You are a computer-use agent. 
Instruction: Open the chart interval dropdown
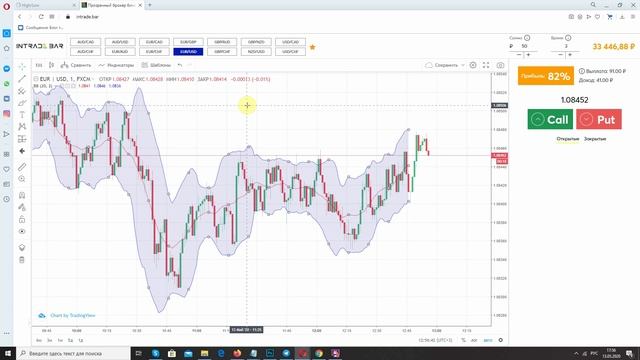tap(39, 65)
